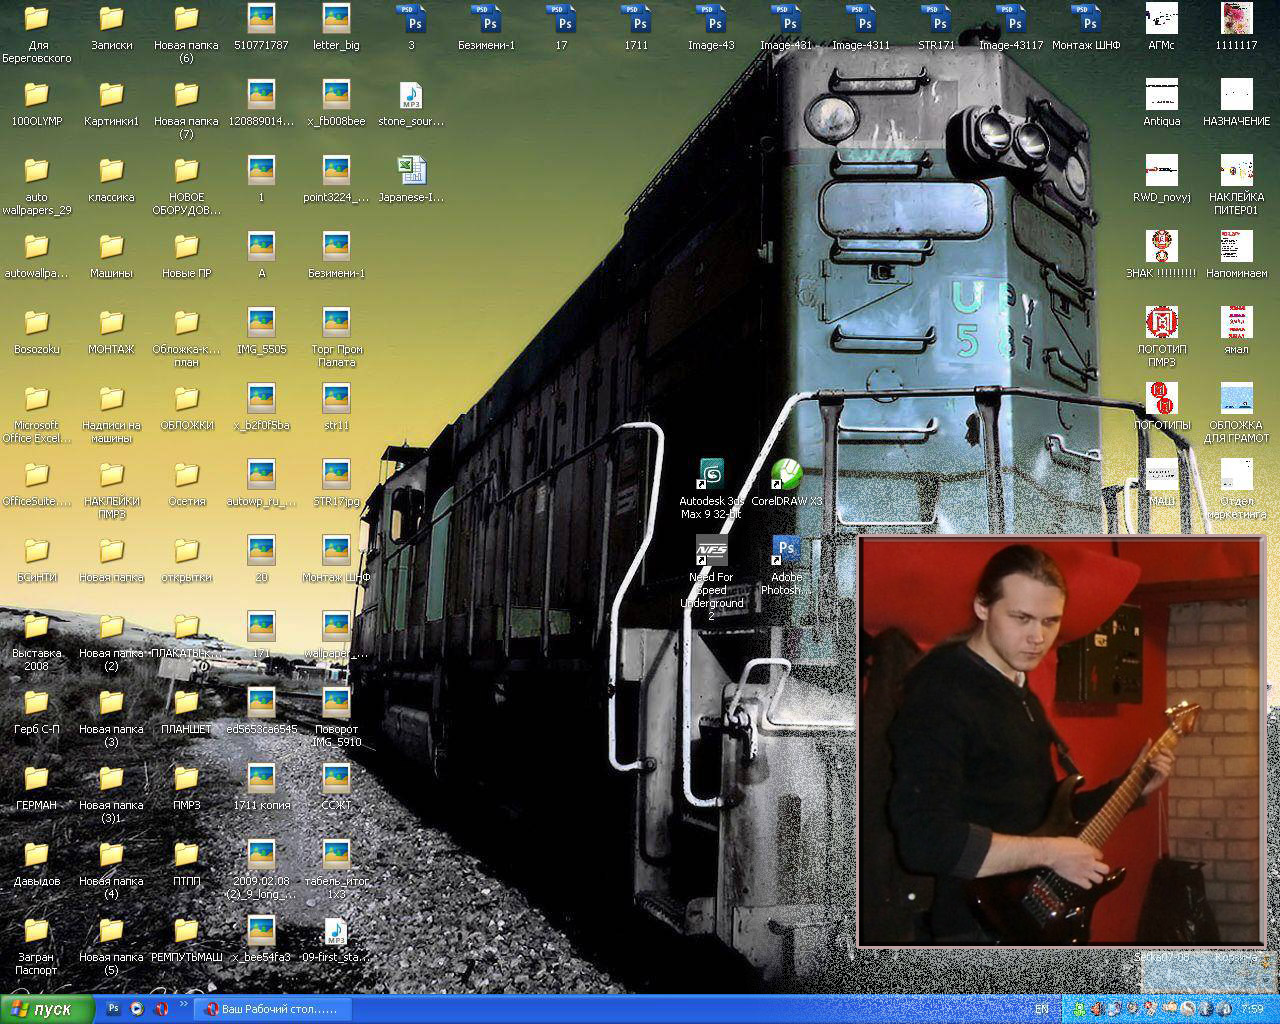Open the Start menu via пуск
1280x1024 pixels.
pos(40,1009)
